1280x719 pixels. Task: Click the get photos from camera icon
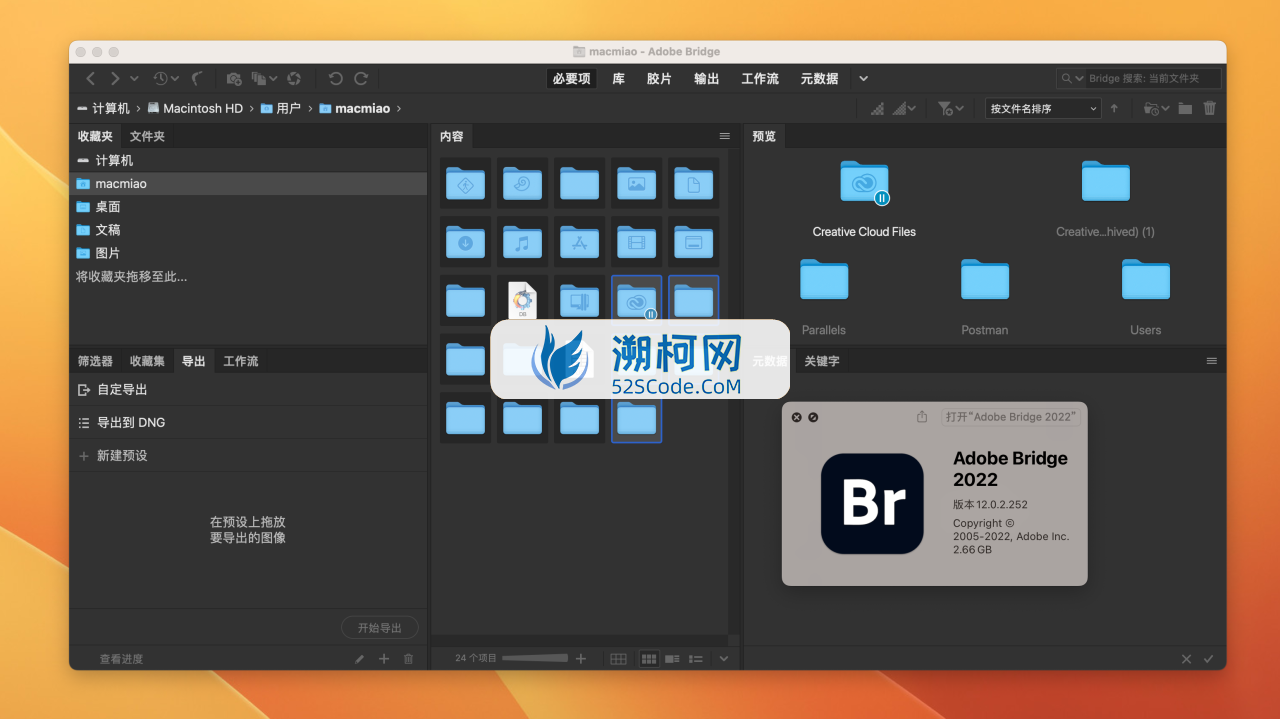pyautogui.click(x=234, y=78)
